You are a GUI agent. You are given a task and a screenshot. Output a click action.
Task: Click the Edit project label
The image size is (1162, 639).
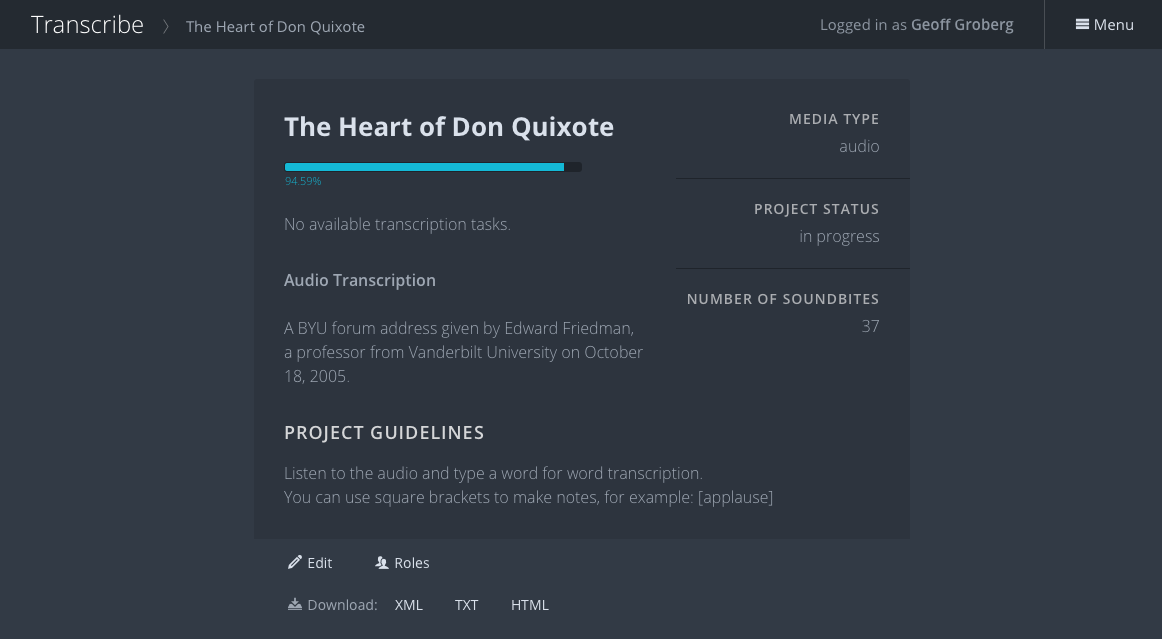pos(320,563)
